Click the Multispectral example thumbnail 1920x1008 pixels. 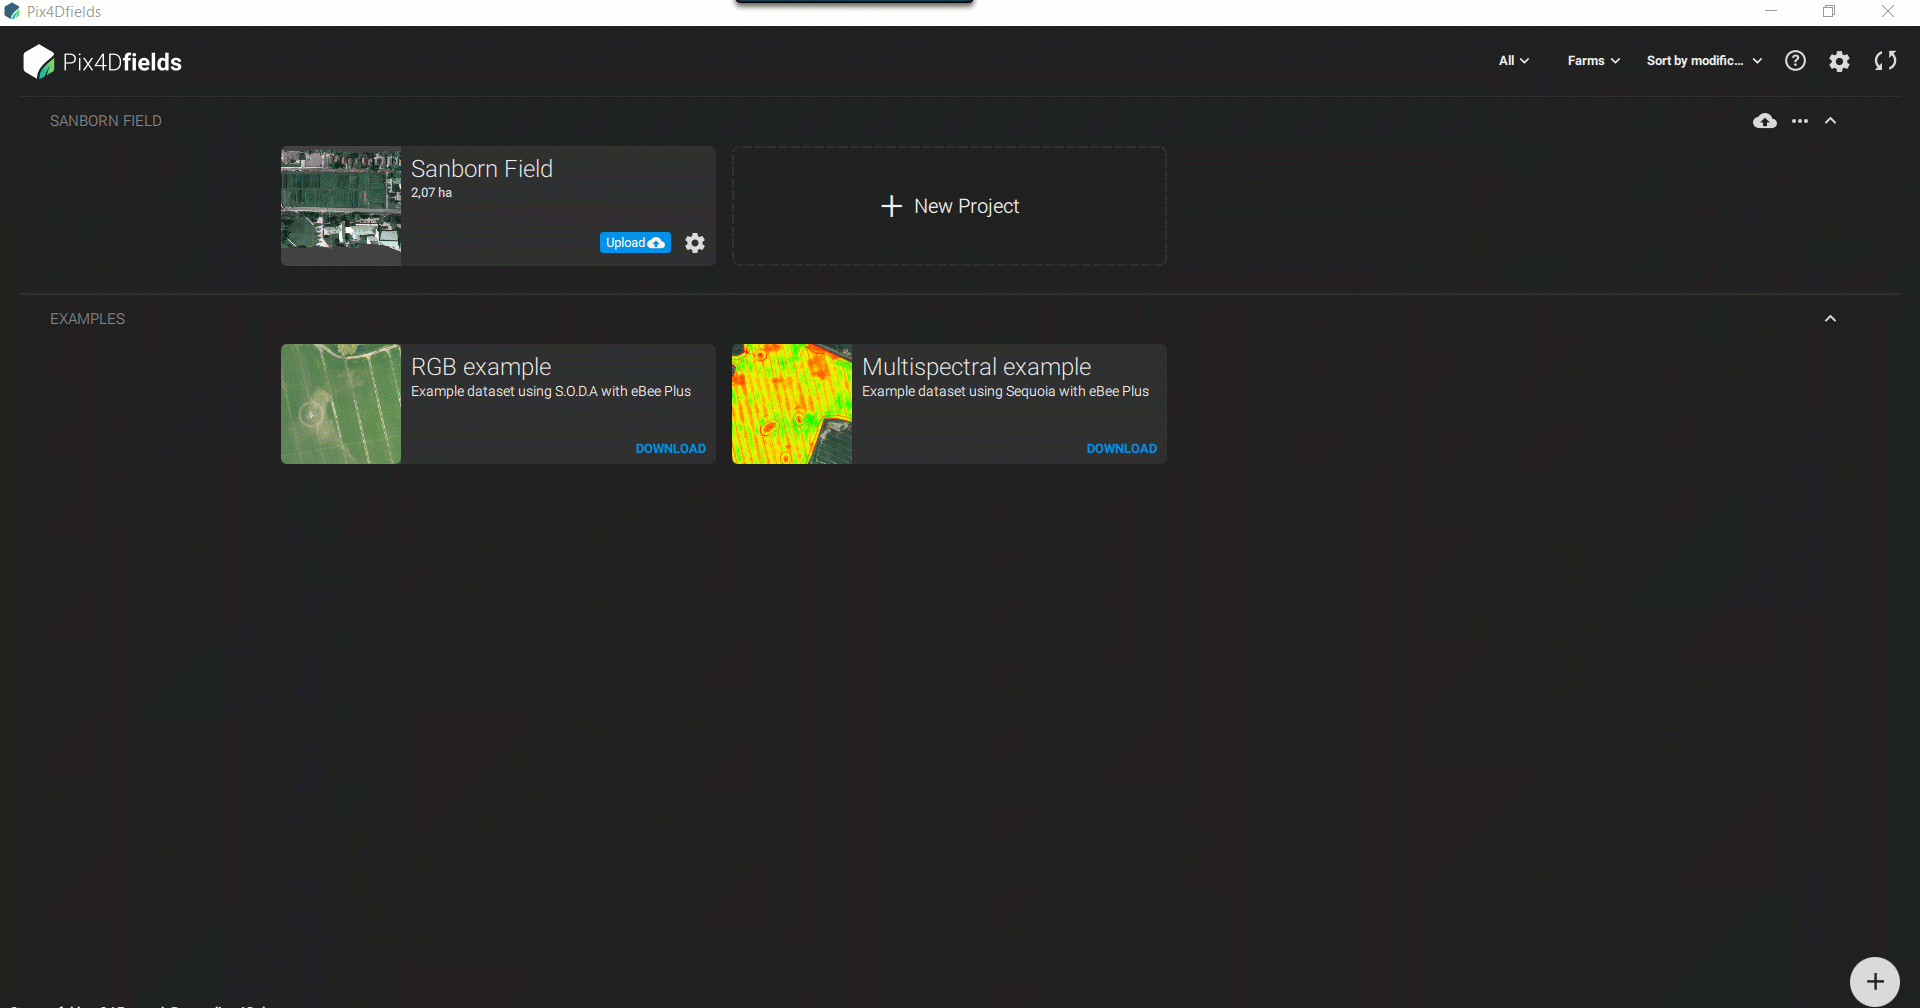pyautogui.click(x=792, y=404)
